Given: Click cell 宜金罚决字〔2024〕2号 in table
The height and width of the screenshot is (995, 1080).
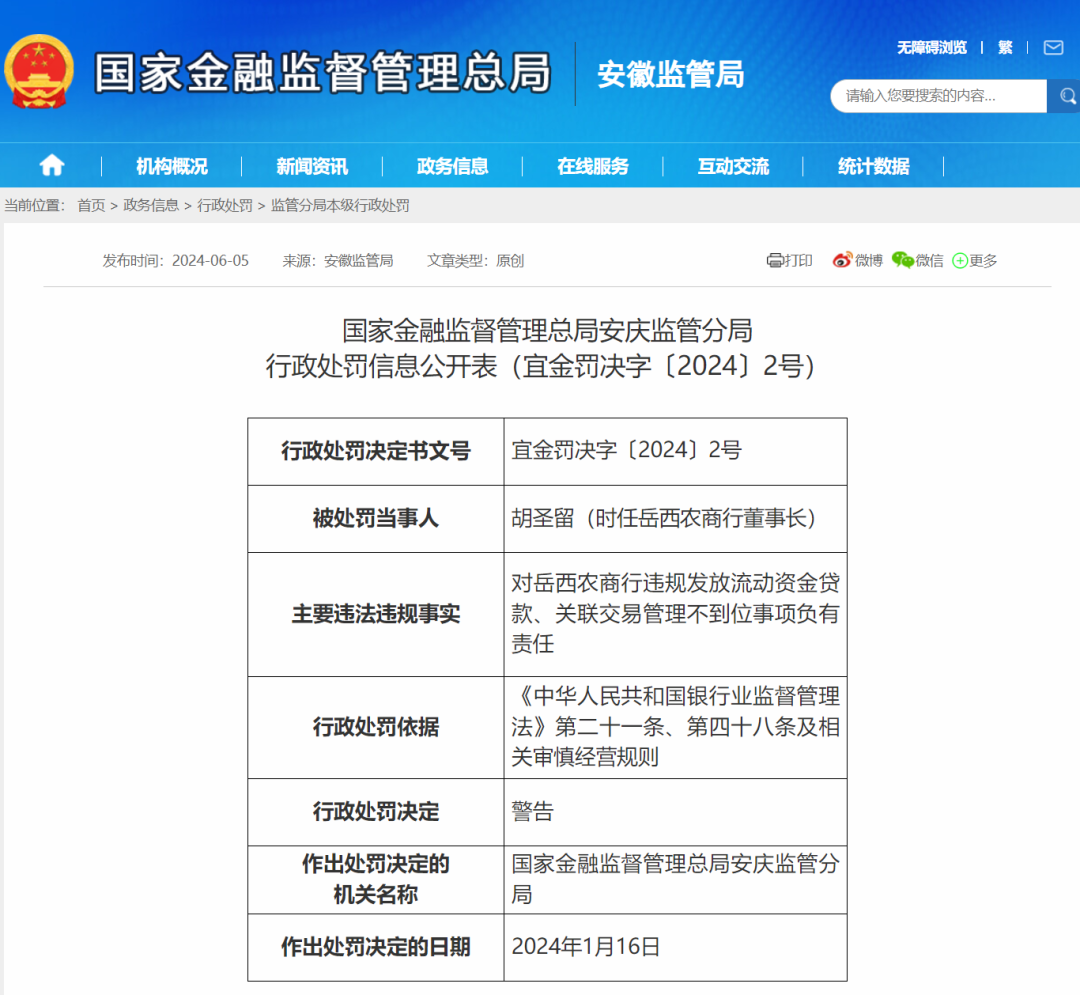Looking at the screenshot, I should (676, 451).
